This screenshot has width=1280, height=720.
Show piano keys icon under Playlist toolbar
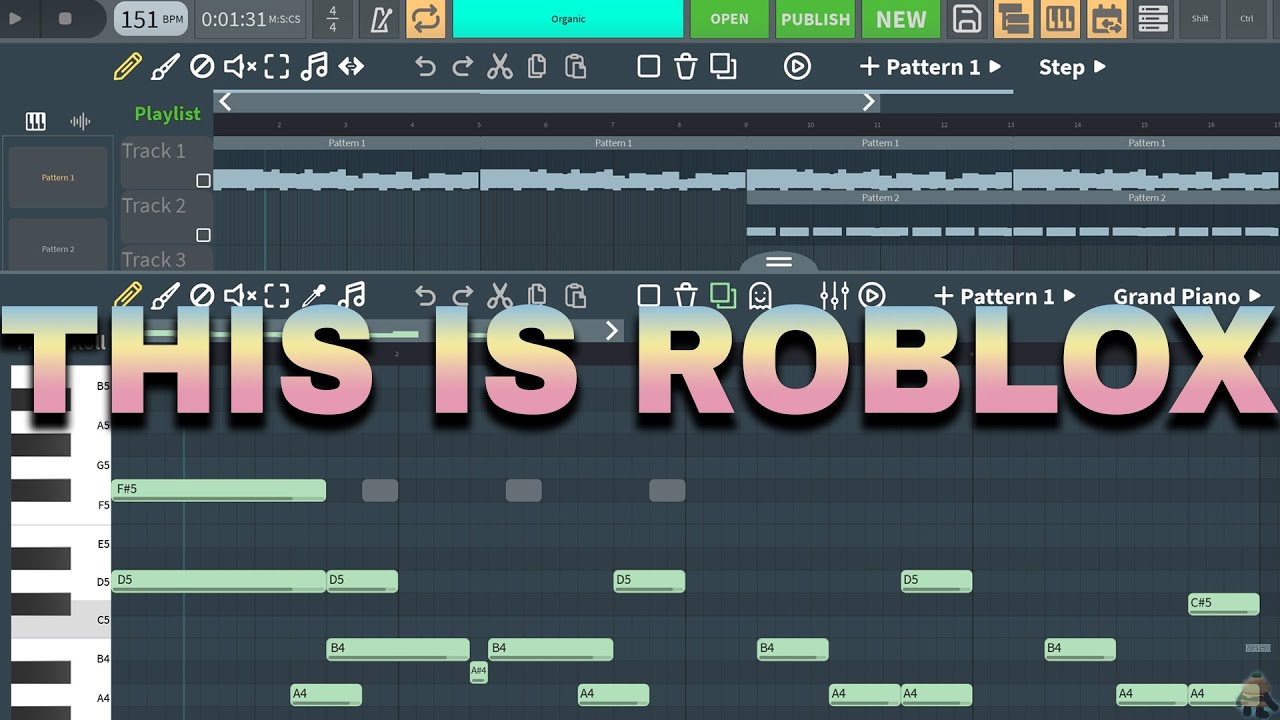point(35,122)
